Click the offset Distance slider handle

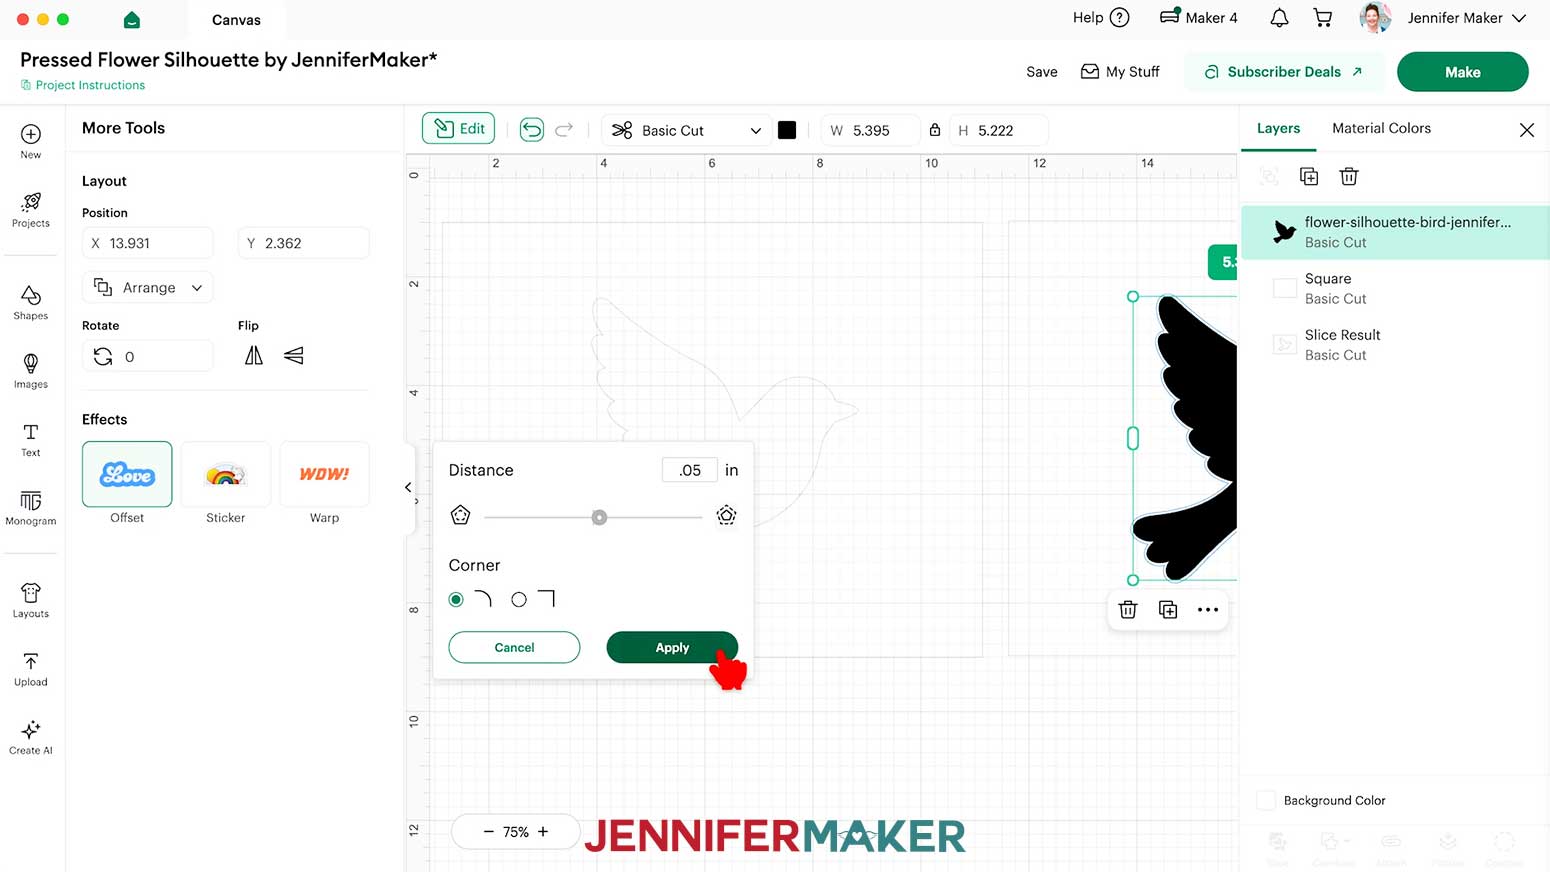tap(599, 517)
